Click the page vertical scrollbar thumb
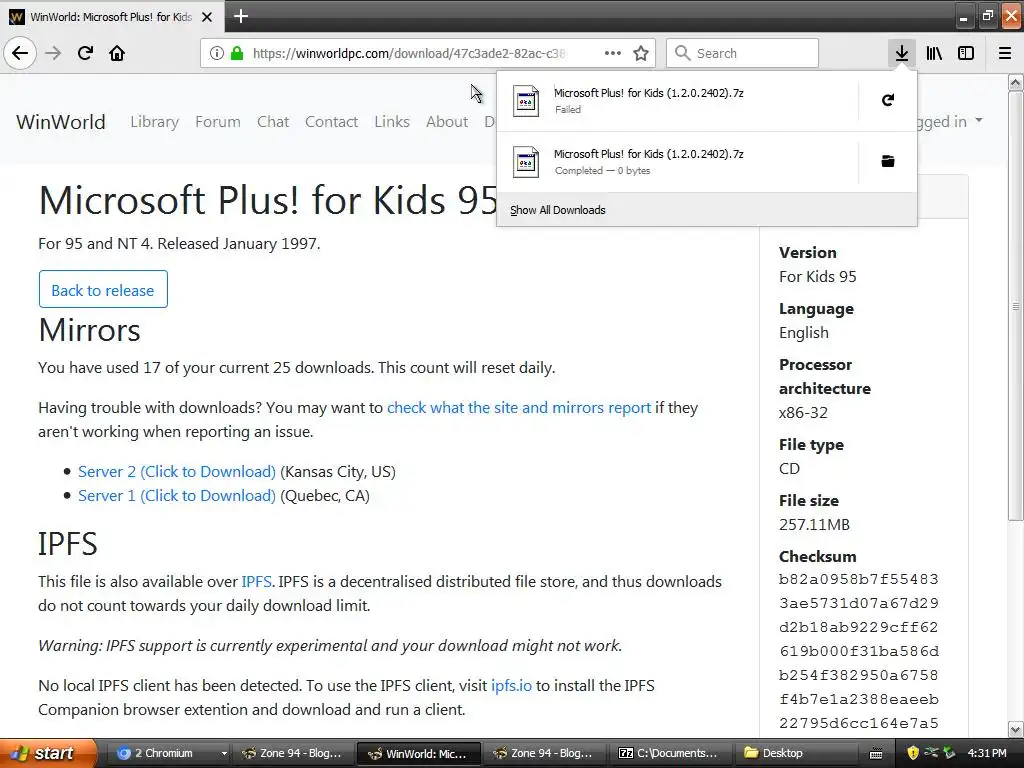 click(1016, 306)
